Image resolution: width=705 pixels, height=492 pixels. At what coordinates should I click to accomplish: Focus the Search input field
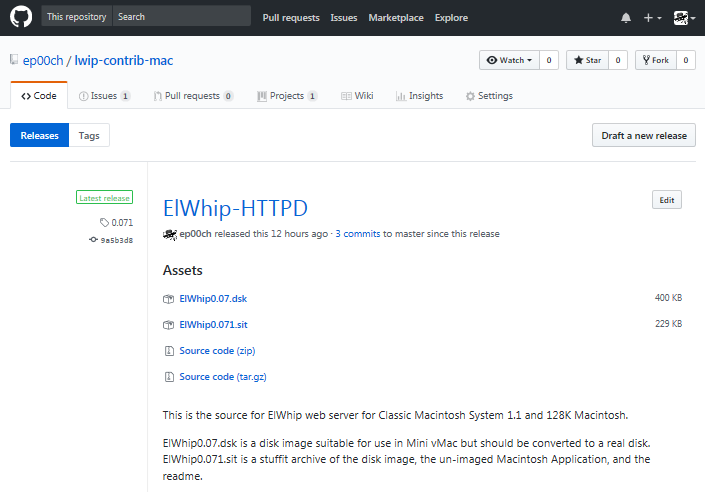click(x=182, y=16)
